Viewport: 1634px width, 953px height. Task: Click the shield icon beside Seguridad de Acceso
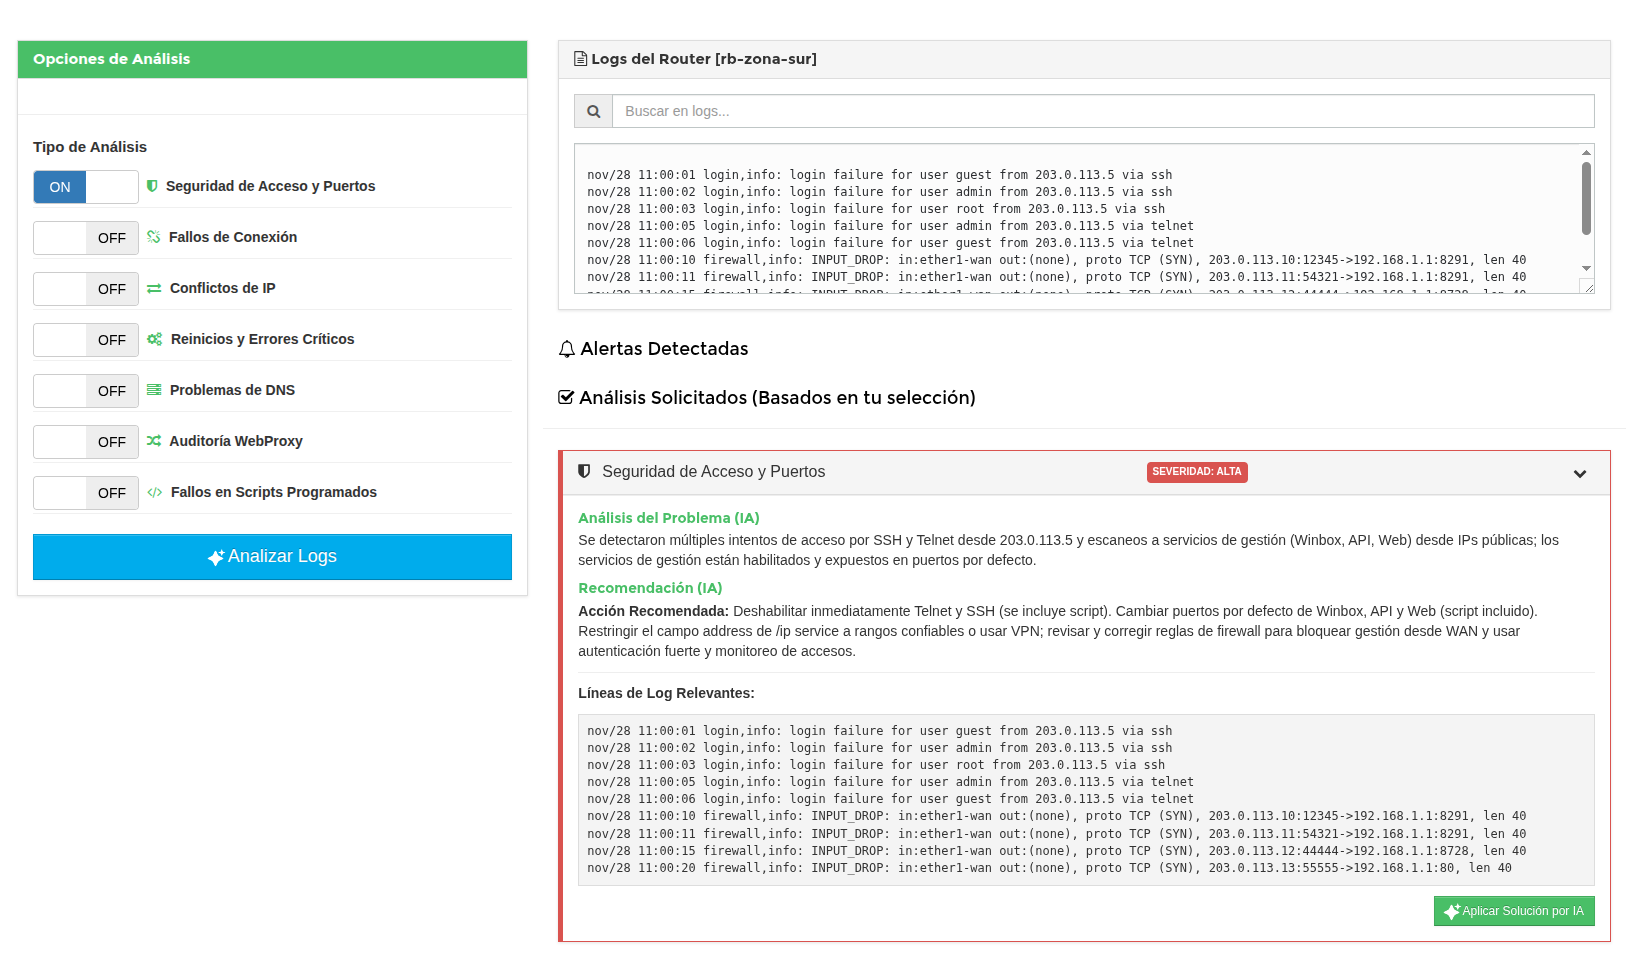[152, 186]
